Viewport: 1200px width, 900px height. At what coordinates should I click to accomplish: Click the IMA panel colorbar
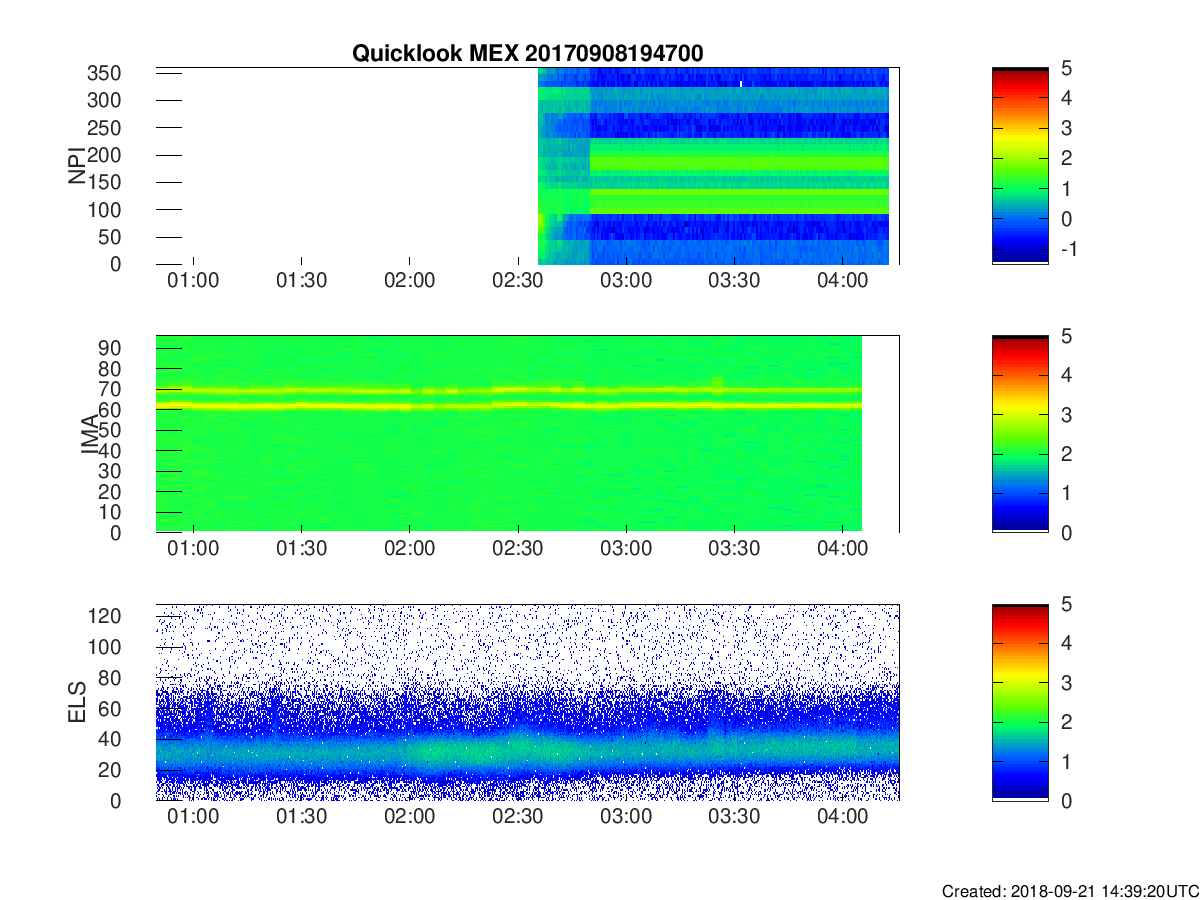1020,434
